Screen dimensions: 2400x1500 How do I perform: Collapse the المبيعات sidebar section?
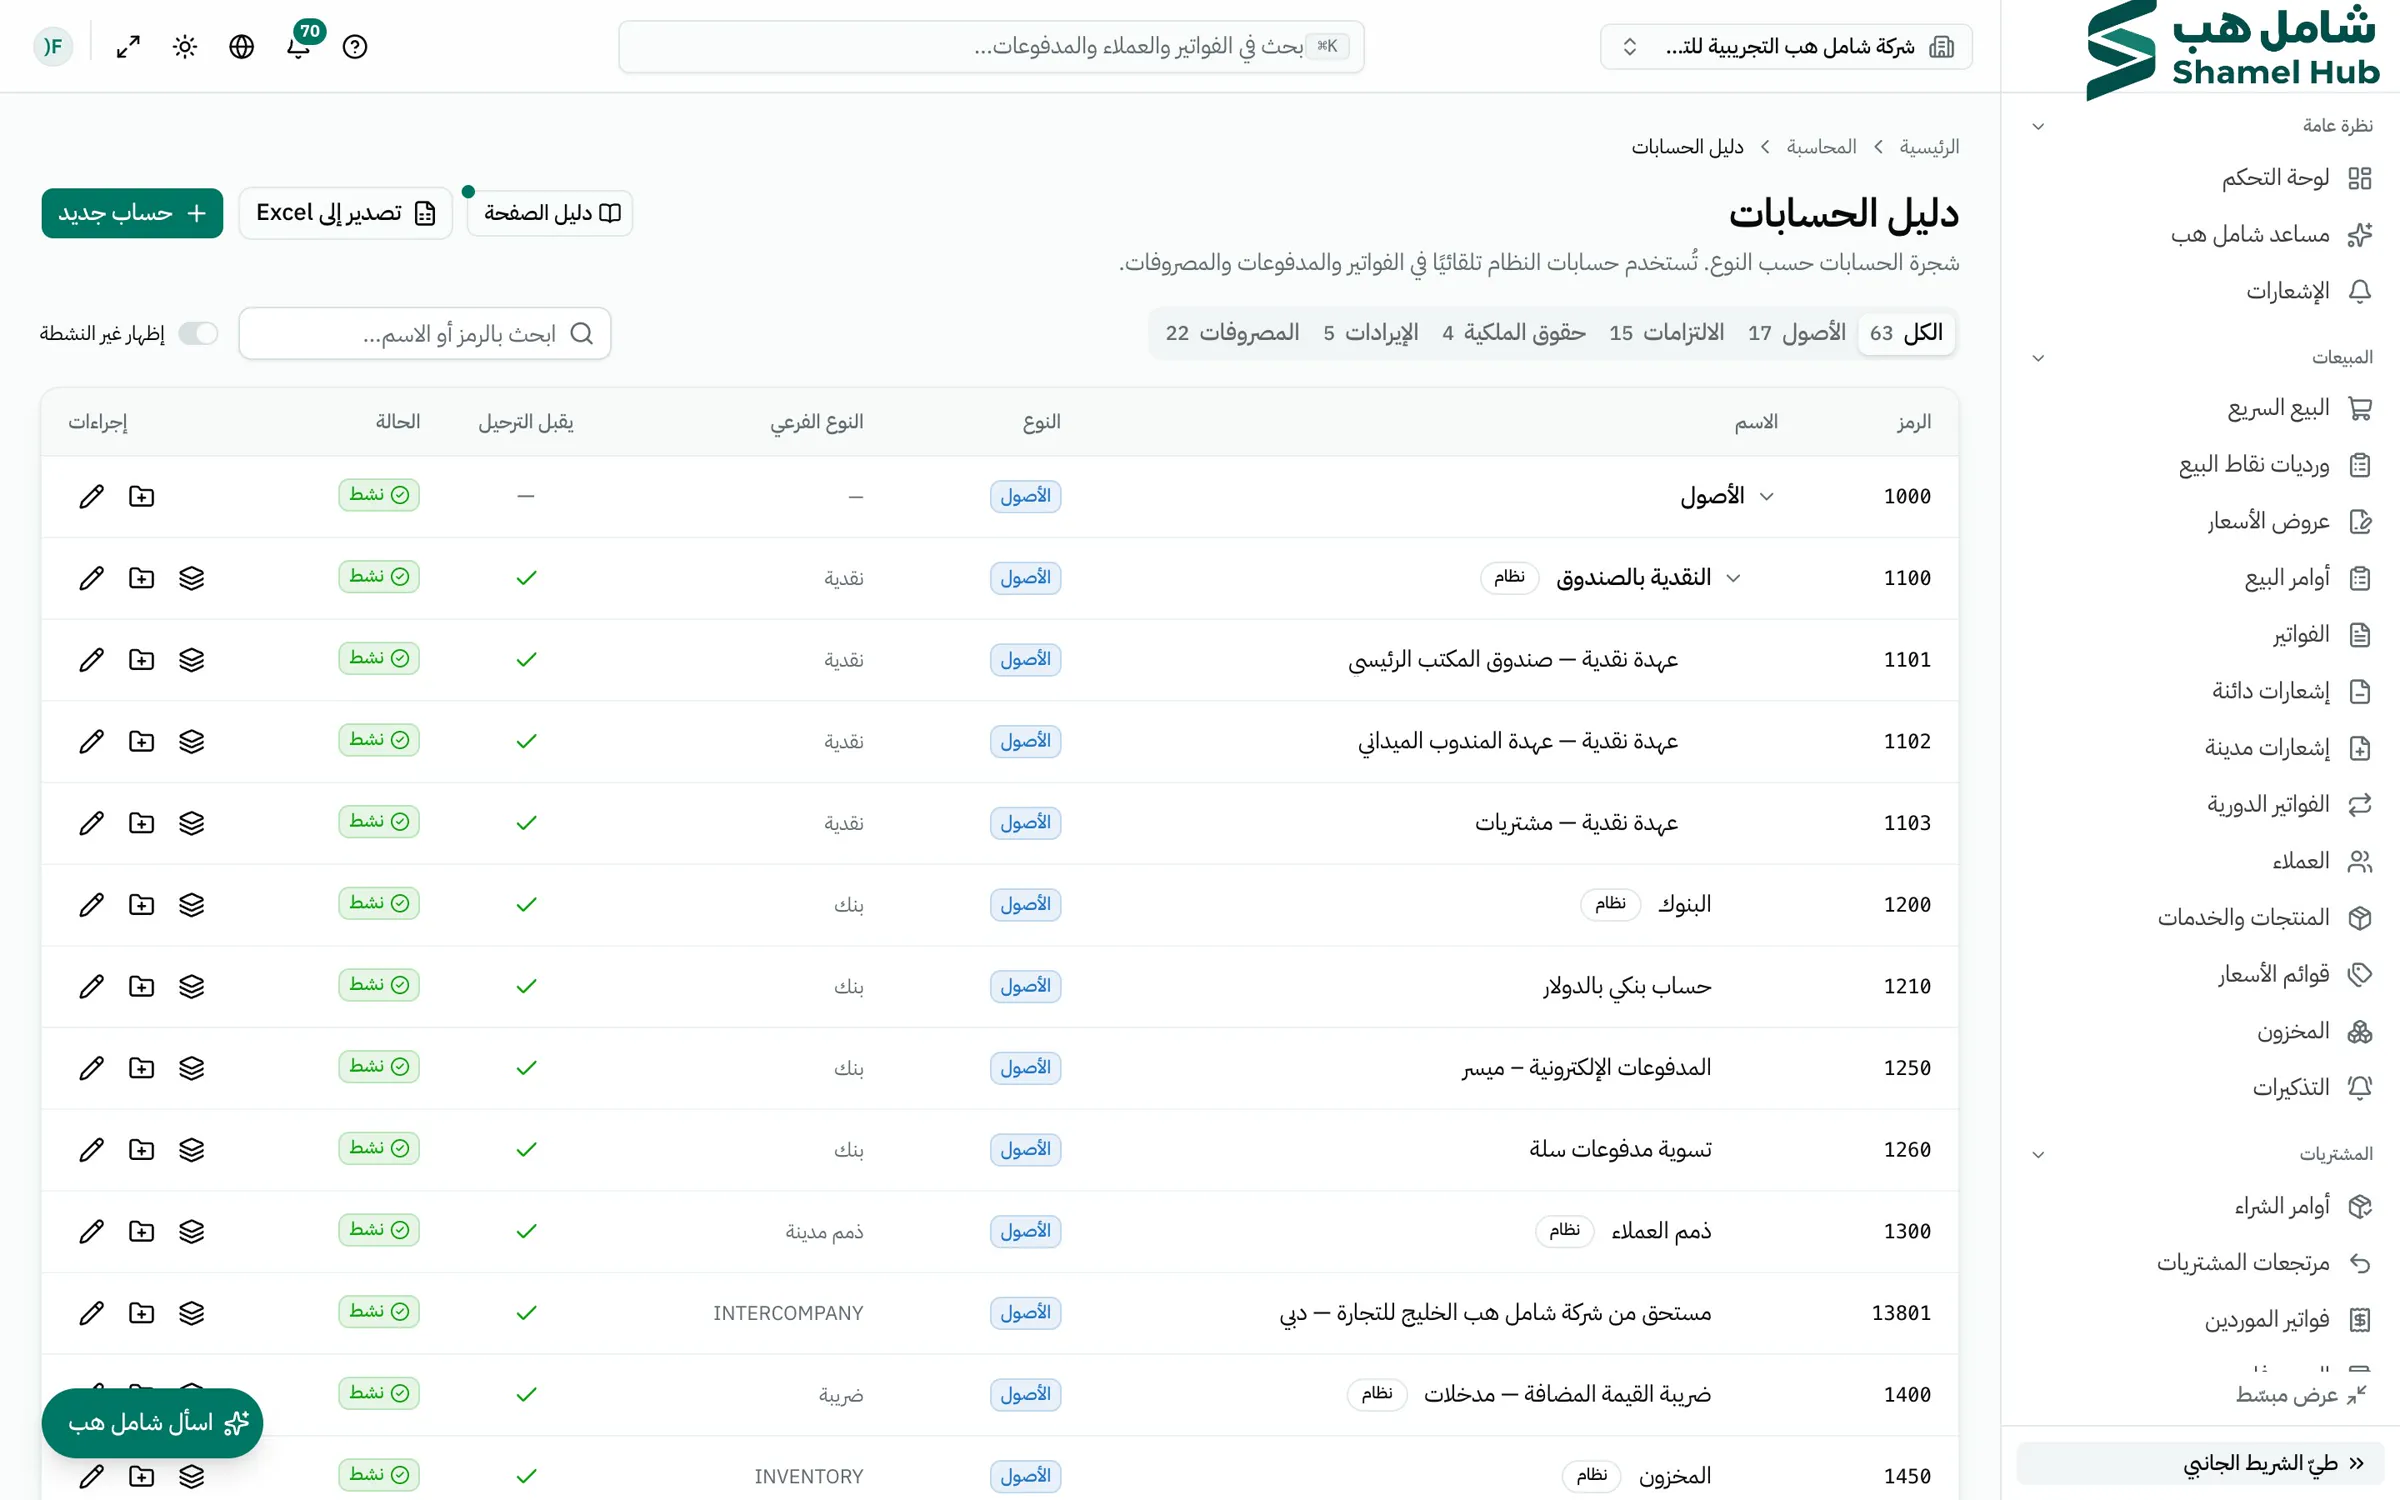coord(2038,358)
